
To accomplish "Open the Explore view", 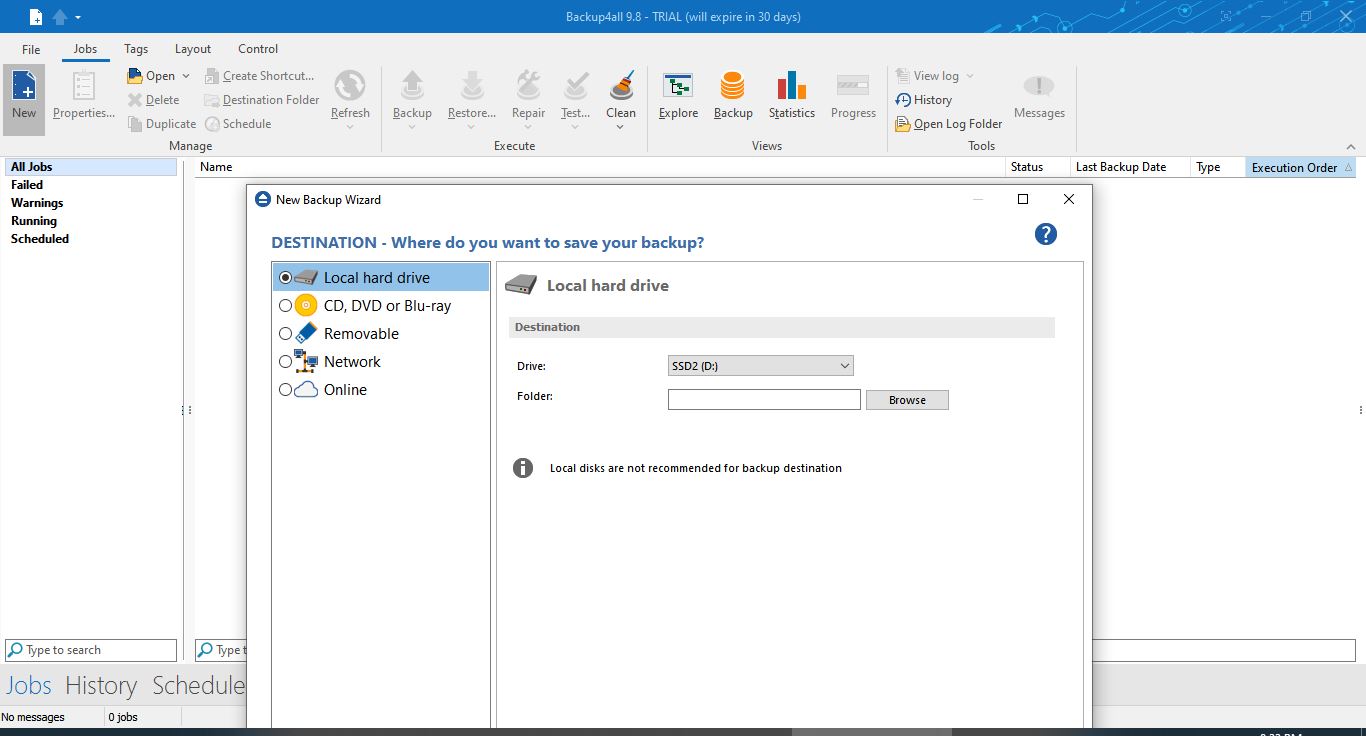I will pos(678,95).
